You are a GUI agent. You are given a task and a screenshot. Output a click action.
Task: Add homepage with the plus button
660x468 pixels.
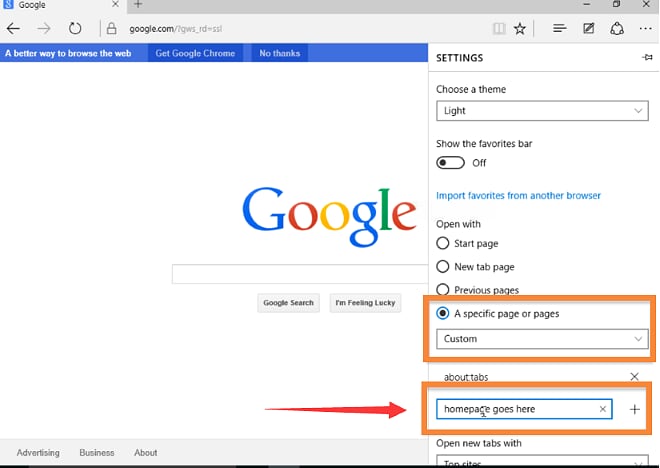click(635, 409)
